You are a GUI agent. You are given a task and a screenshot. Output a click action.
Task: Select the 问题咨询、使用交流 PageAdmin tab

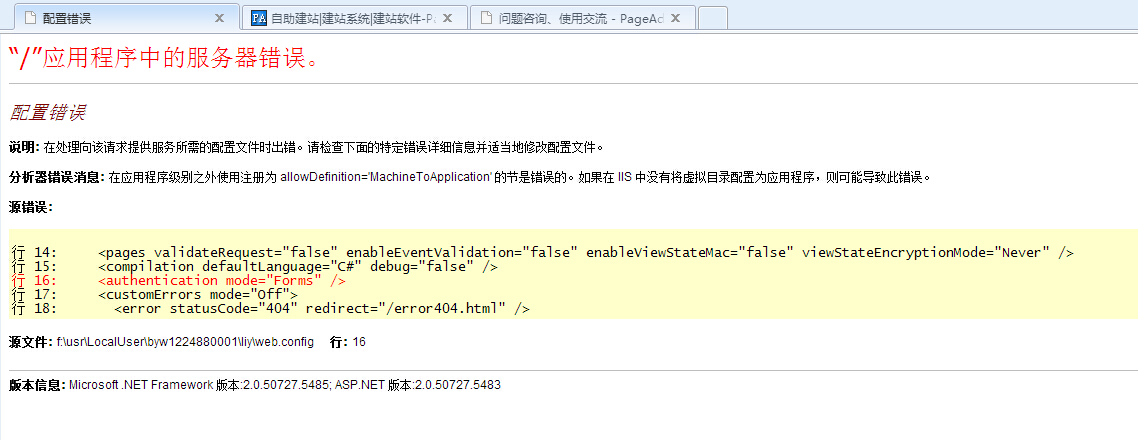[580, 18]
